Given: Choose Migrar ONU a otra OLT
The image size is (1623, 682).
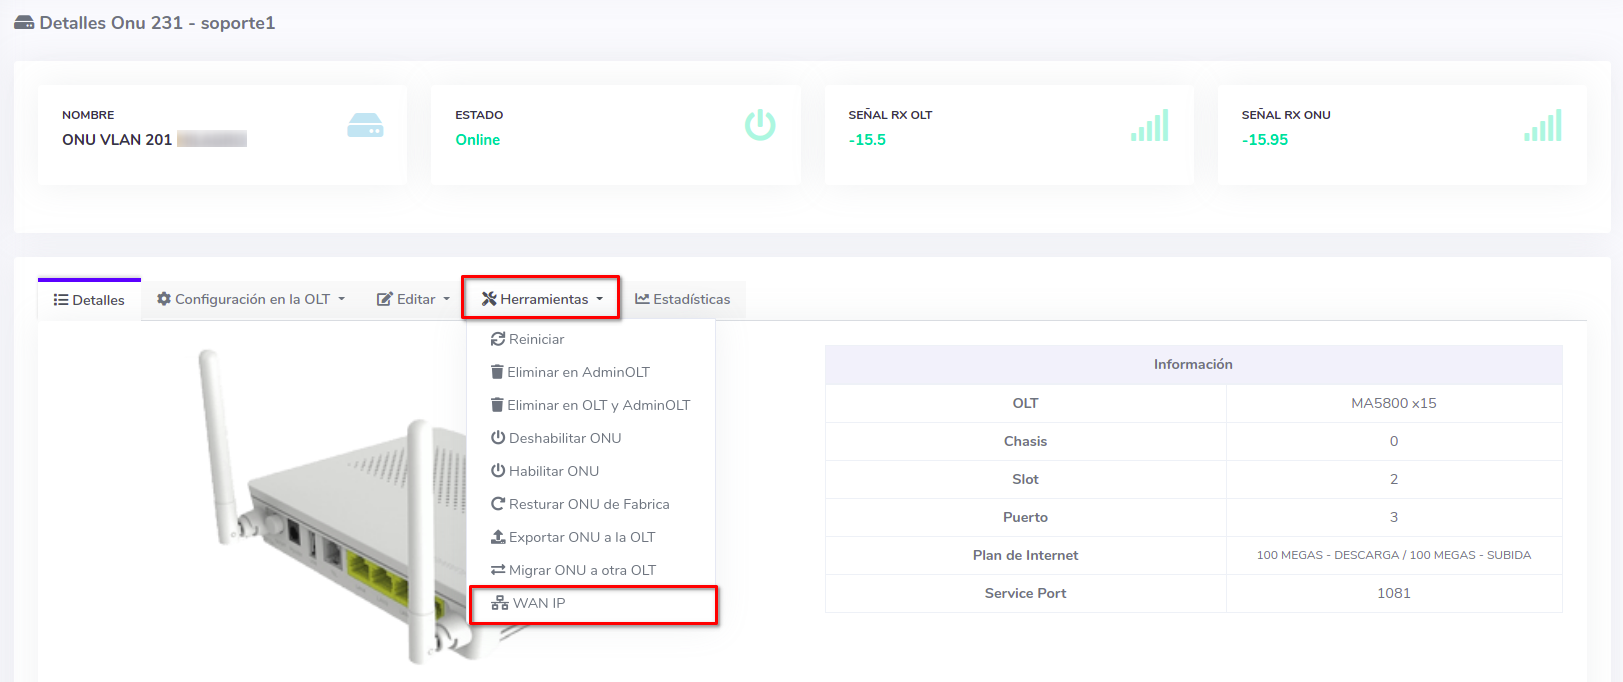Looking at the screenshot, I should (582, 570).
